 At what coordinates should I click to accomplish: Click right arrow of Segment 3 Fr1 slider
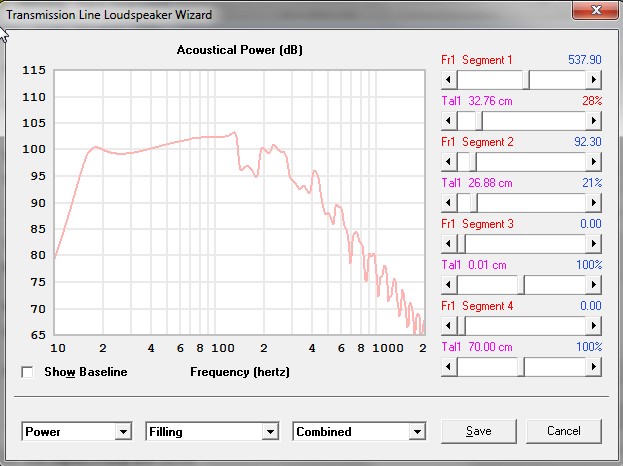pyautogui.click(x=594, y=244)
